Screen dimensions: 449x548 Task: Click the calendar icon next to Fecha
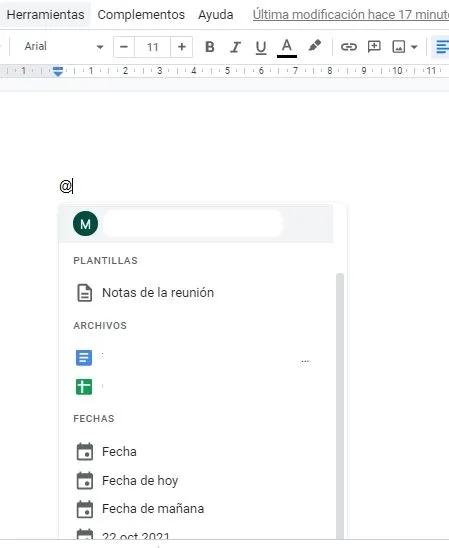point(85,452)
